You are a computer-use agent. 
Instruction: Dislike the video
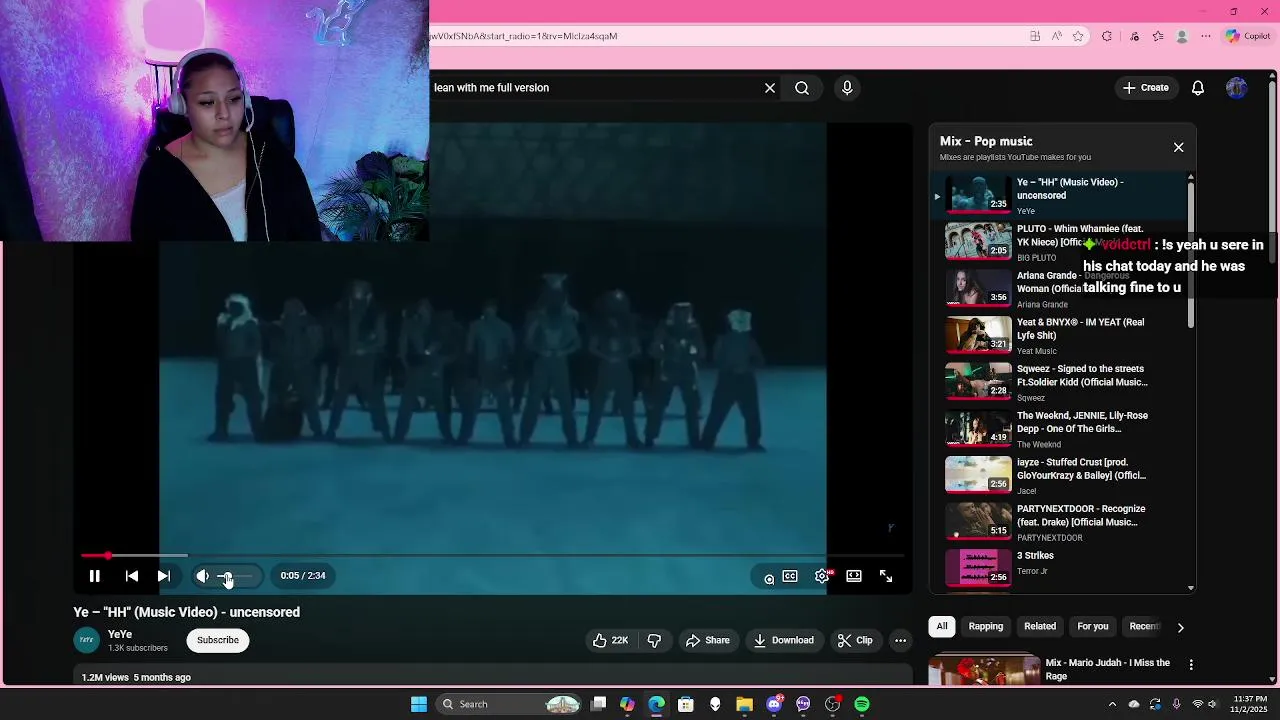654,640
